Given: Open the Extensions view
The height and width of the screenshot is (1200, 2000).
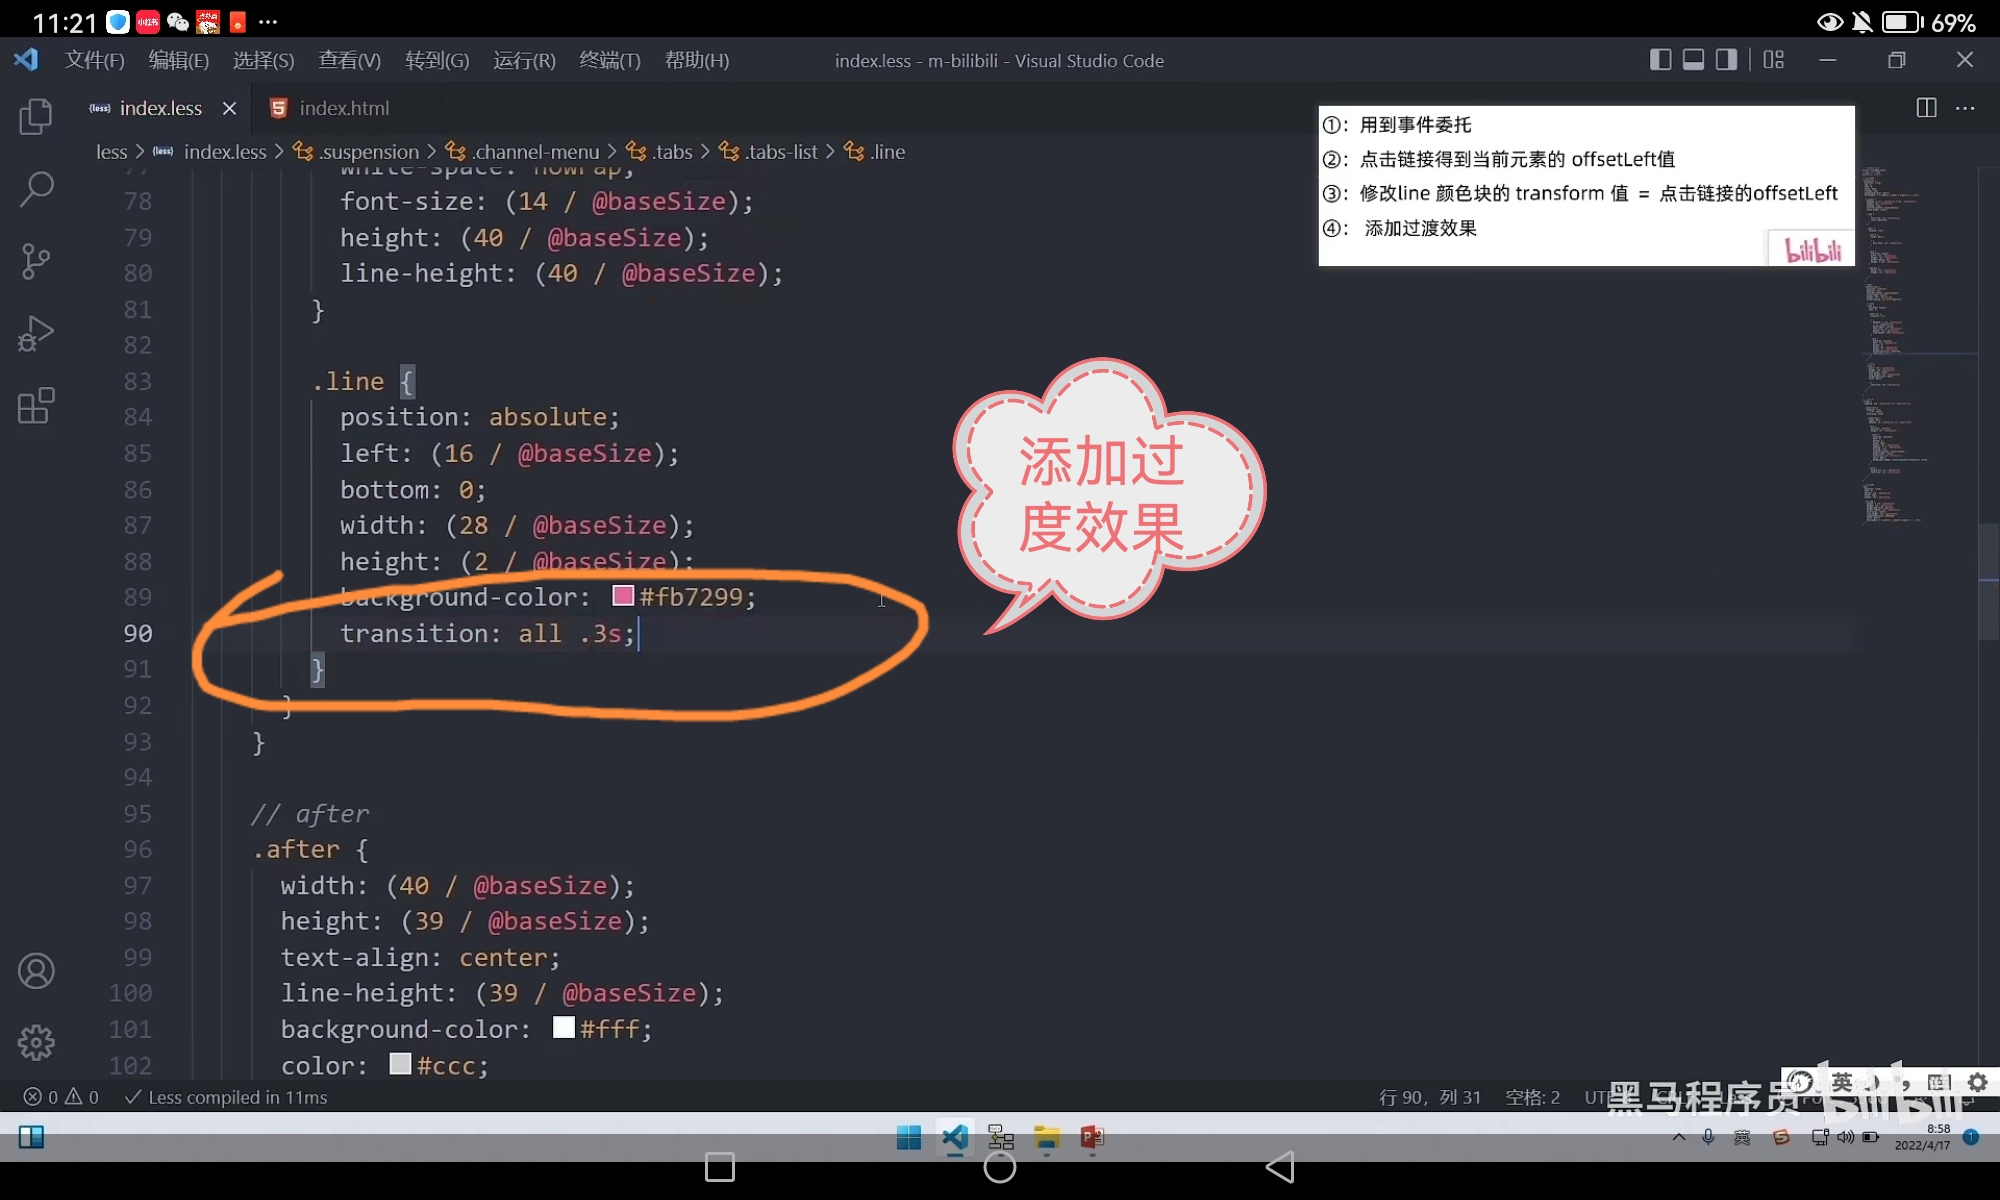Looking at the screenshot, I should tap(36, 405).
